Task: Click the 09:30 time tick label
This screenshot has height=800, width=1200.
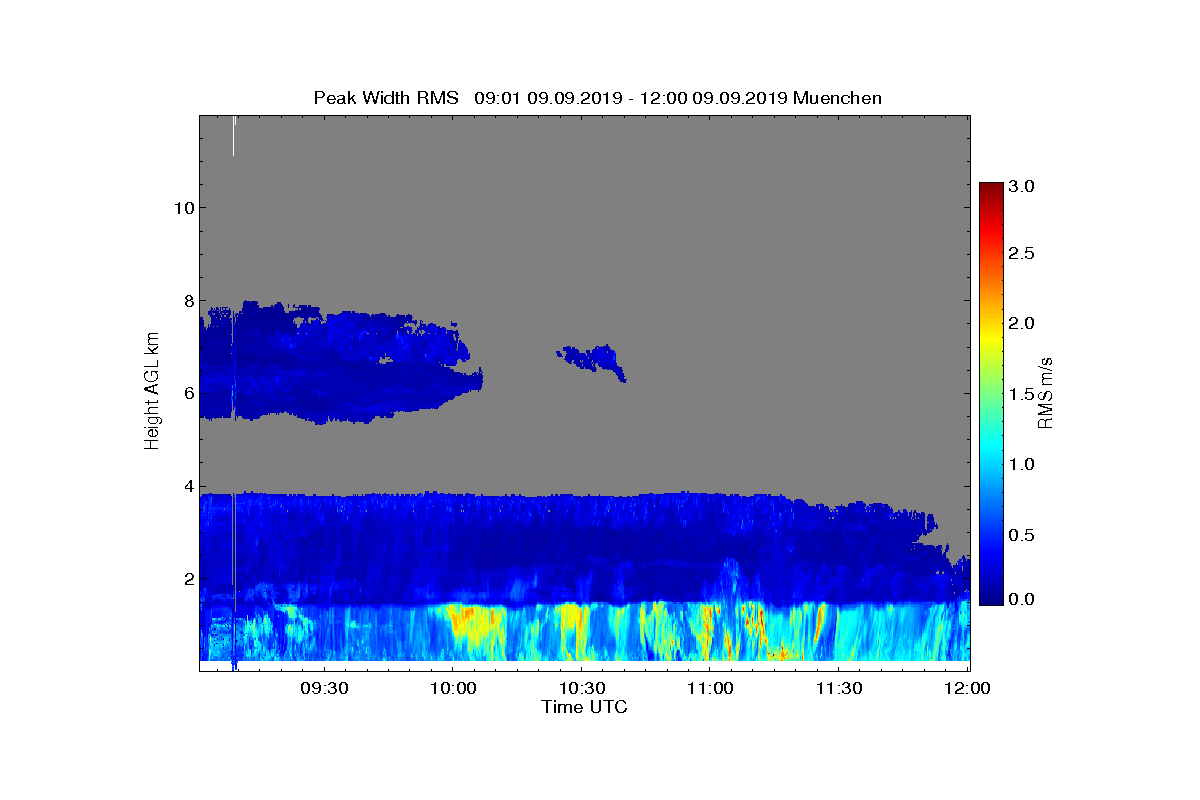Action: click(x=324, y=689)
